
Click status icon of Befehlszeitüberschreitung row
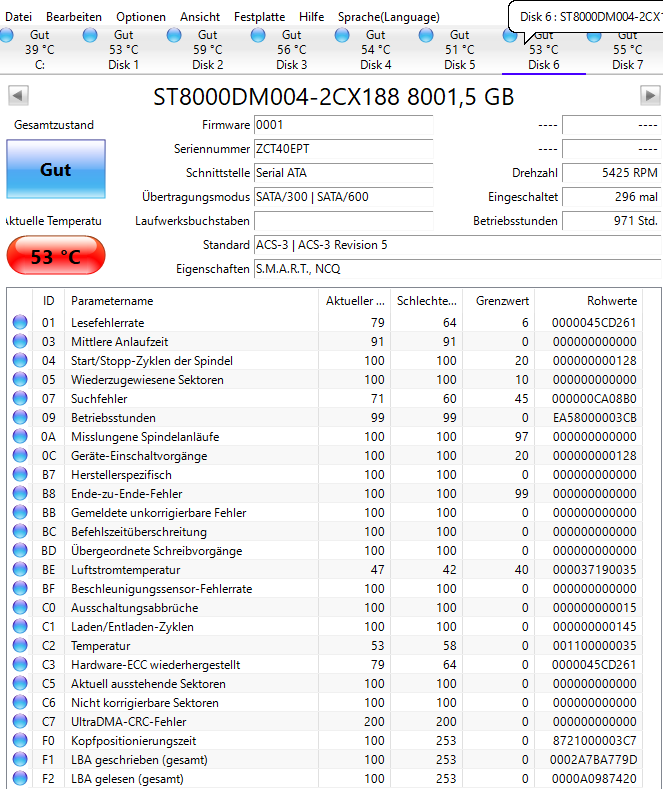(x=20, y=531)
